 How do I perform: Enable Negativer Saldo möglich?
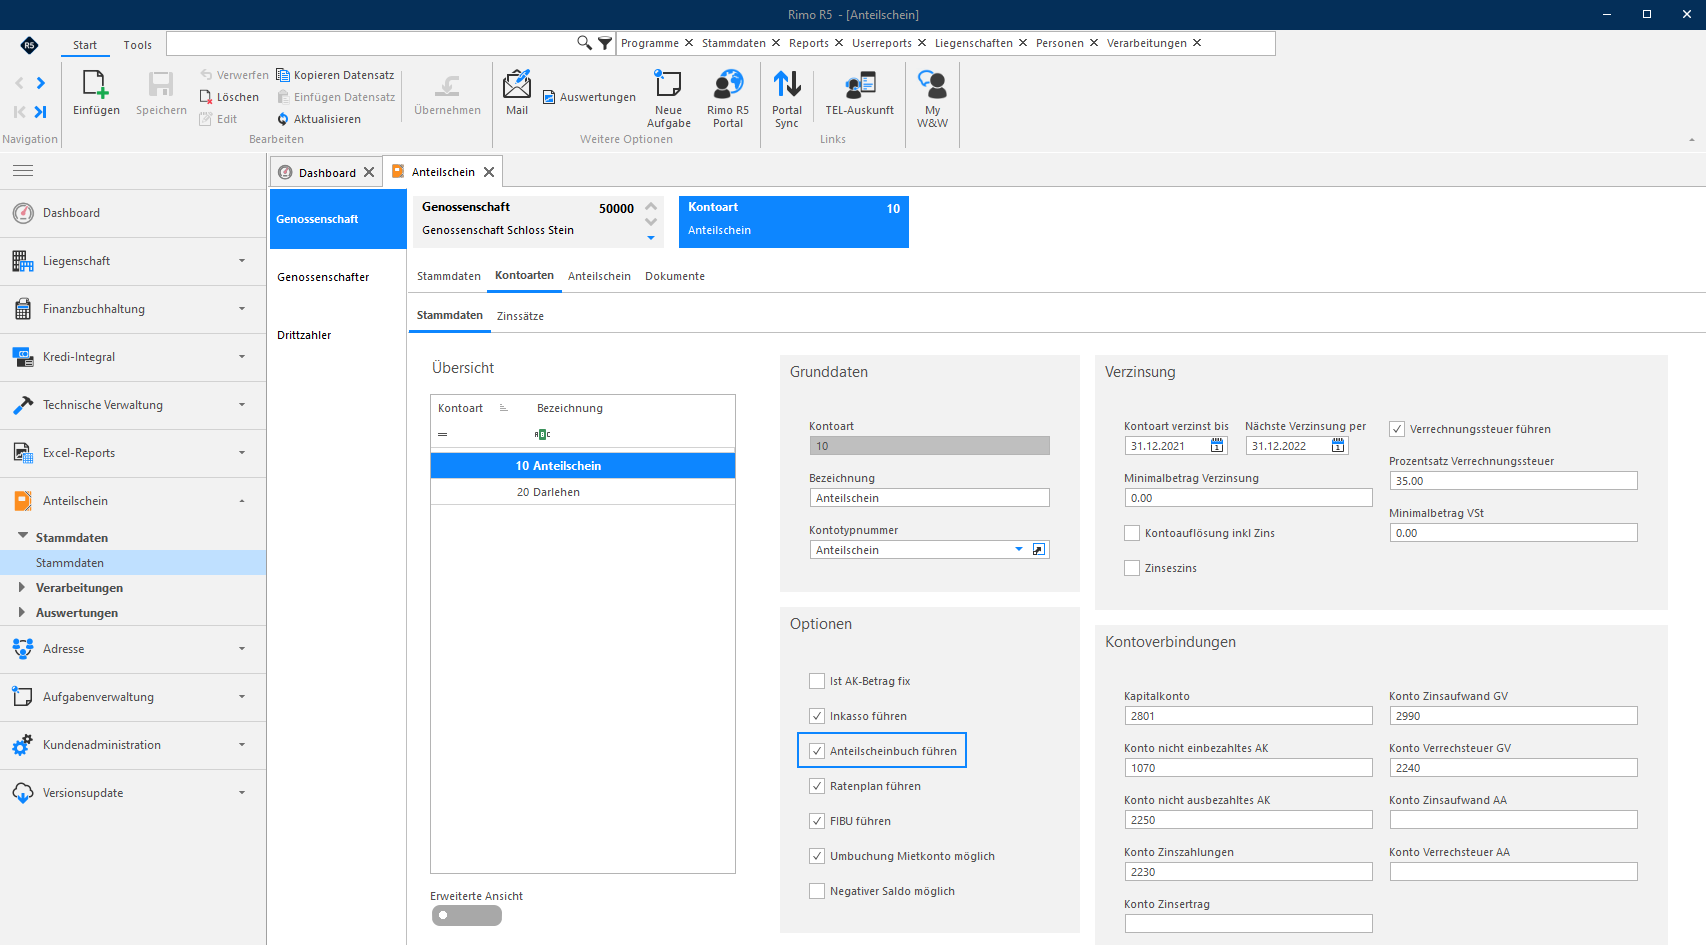pos(817,891)
